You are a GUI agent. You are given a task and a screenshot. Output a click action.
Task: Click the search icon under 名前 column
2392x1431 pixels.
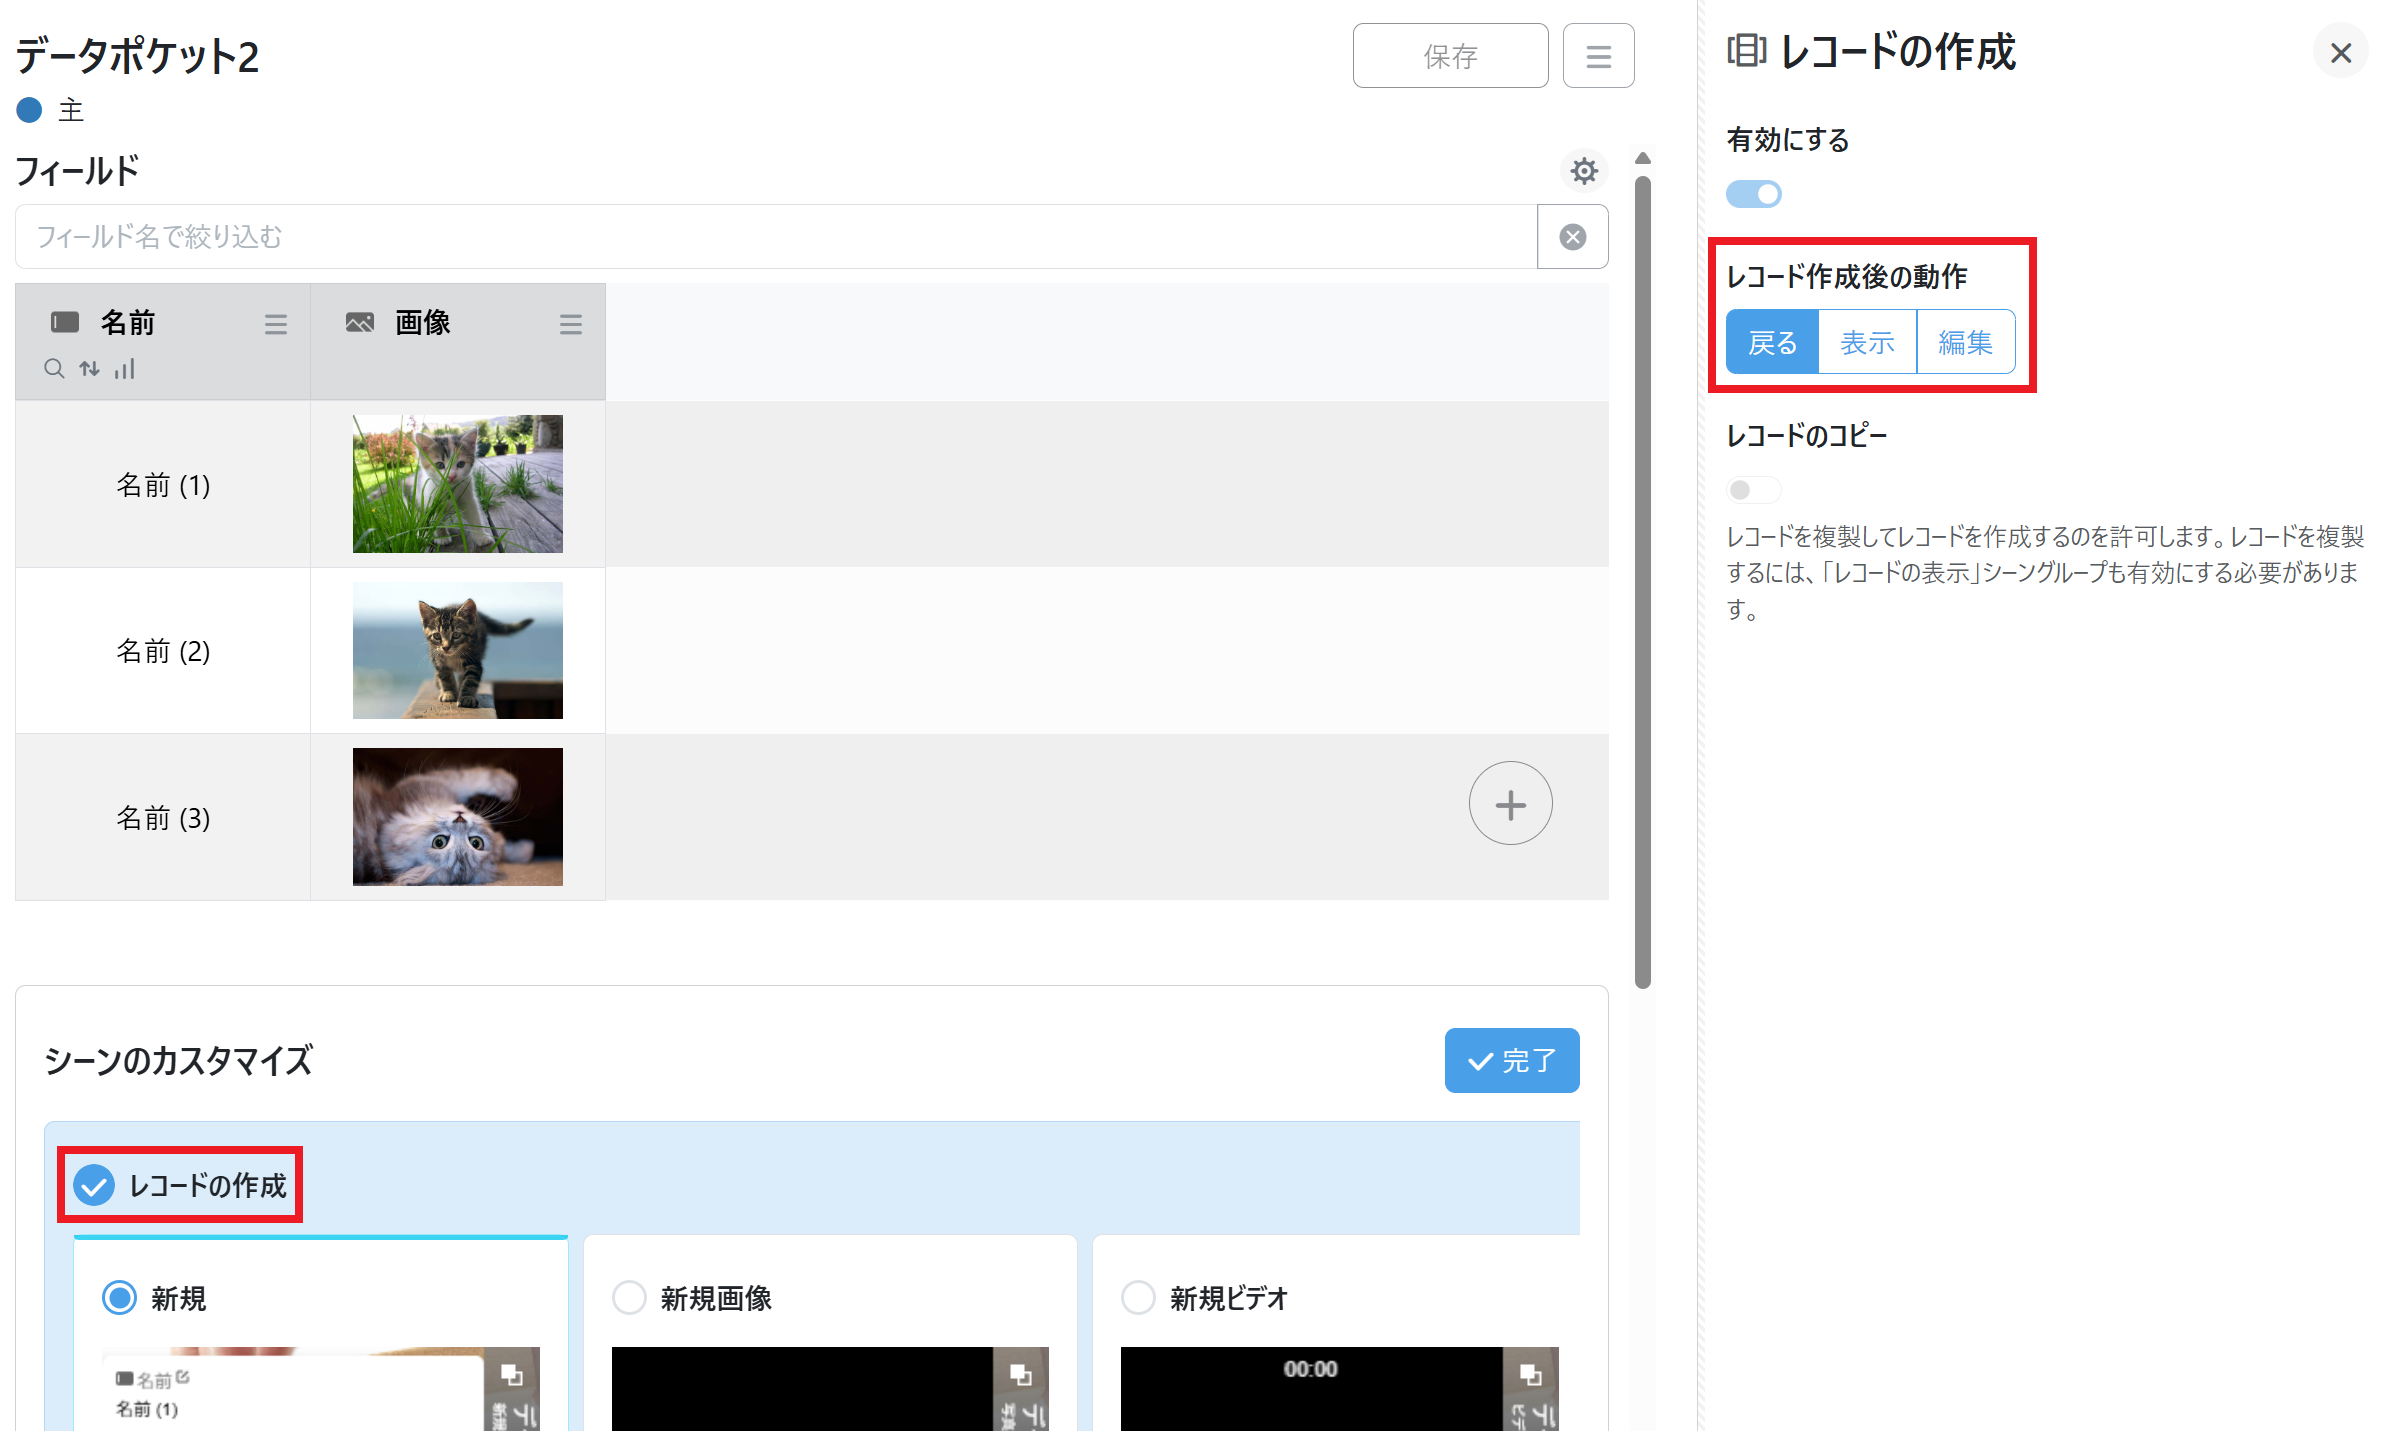pyautogui.click(x=54, y=369)
